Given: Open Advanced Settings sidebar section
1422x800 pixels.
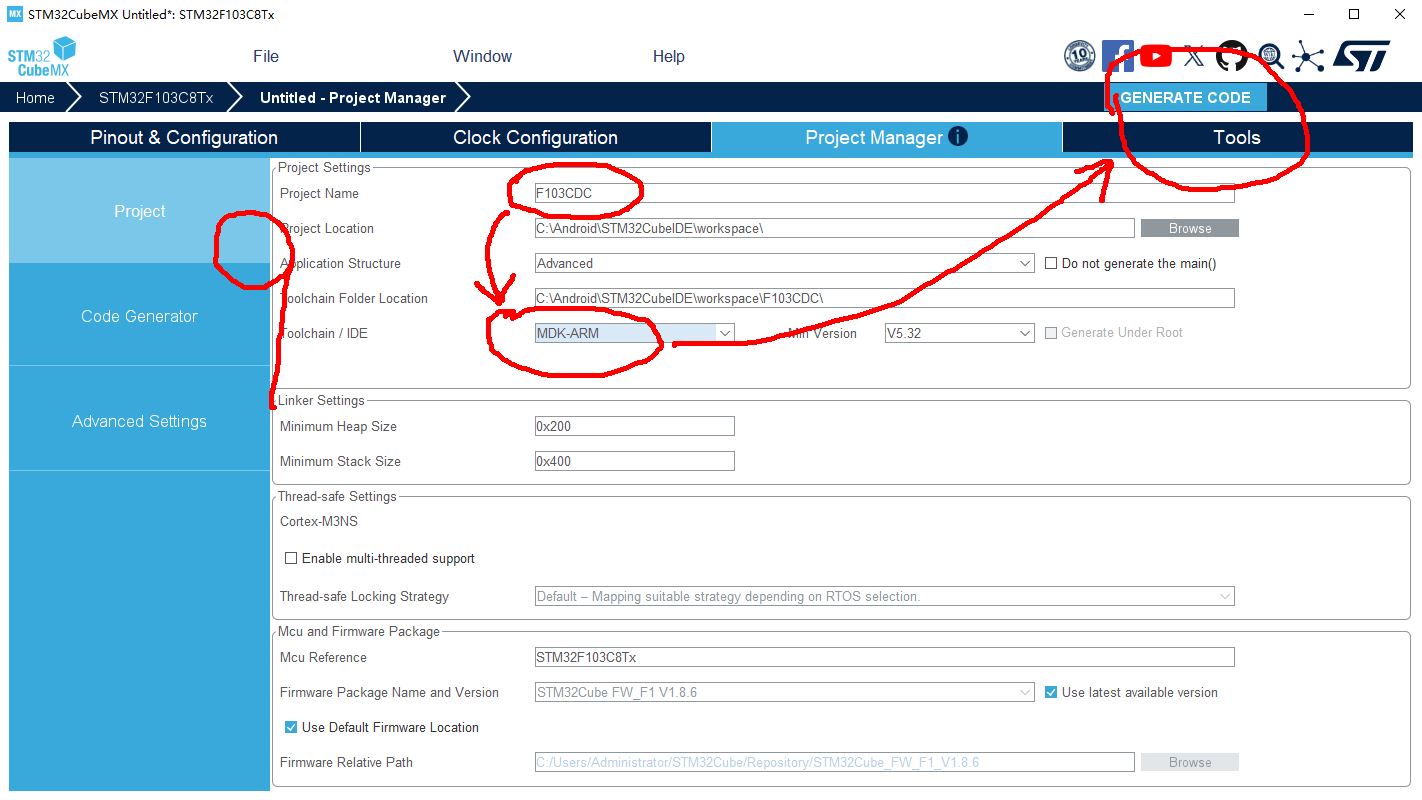Looking at the screenshot, I should [140, 421].
